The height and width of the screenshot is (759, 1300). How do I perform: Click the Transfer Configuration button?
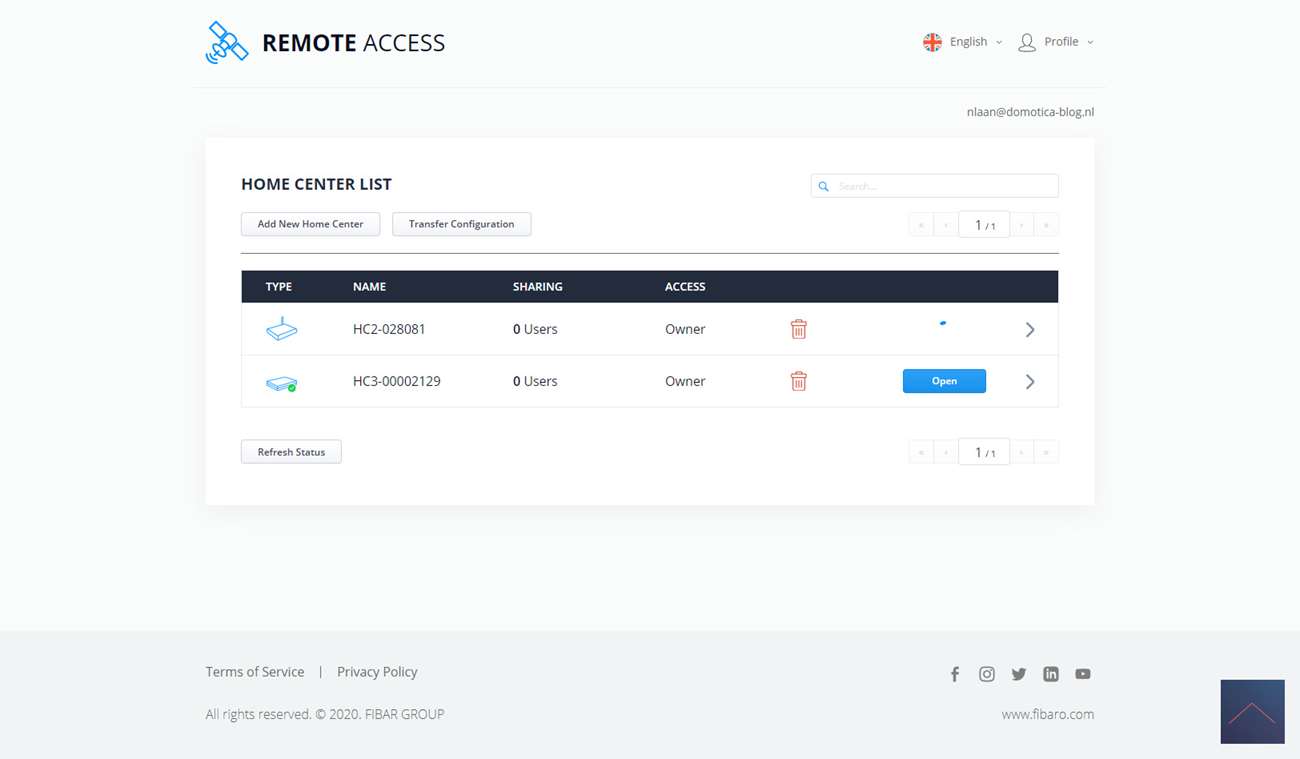pos(461,224)
